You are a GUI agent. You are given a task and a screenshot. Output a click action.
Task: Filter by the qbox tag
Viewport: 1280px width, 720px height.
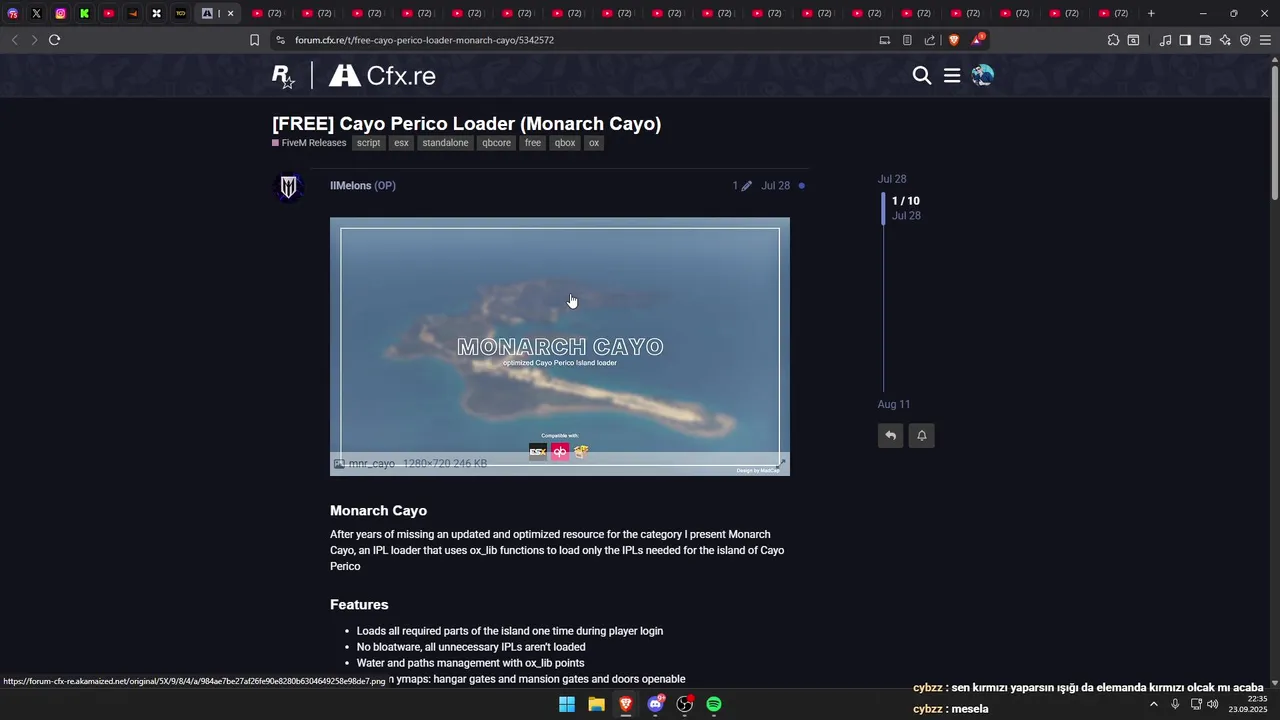pos(565,143)
